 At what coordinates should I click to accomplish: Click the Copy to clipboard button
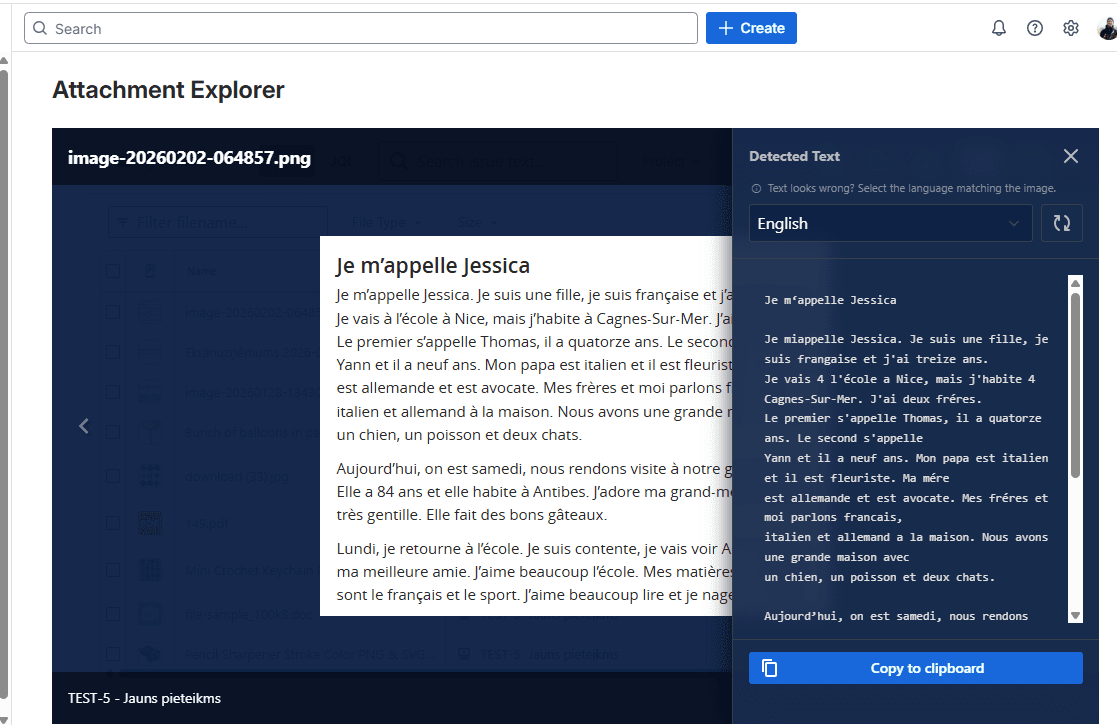coord(915,668)
